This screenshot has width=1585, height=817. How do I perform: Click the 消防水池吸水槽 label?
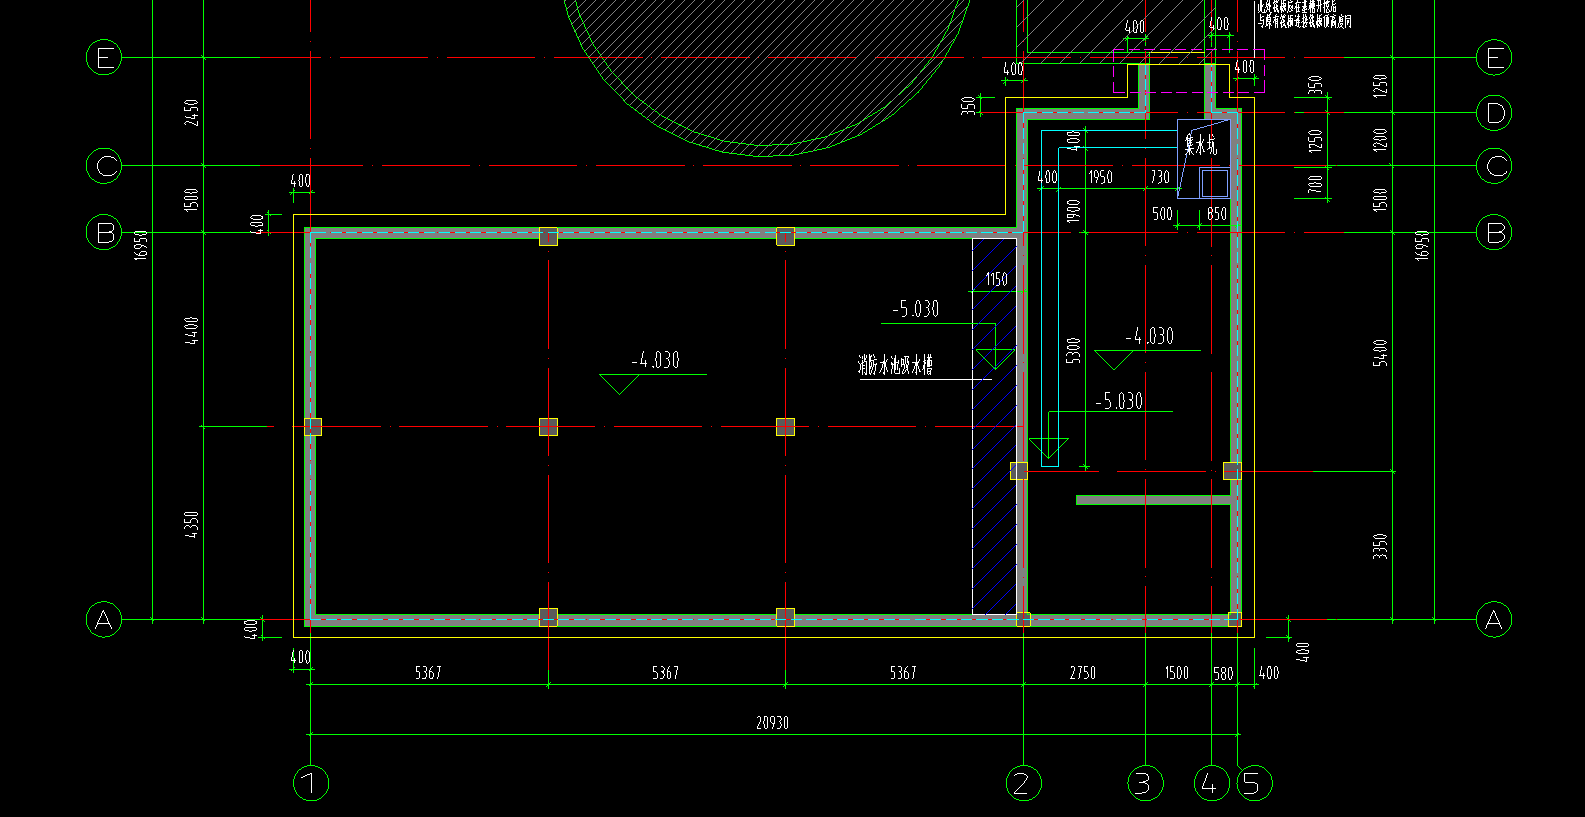(x=895, y=365)
